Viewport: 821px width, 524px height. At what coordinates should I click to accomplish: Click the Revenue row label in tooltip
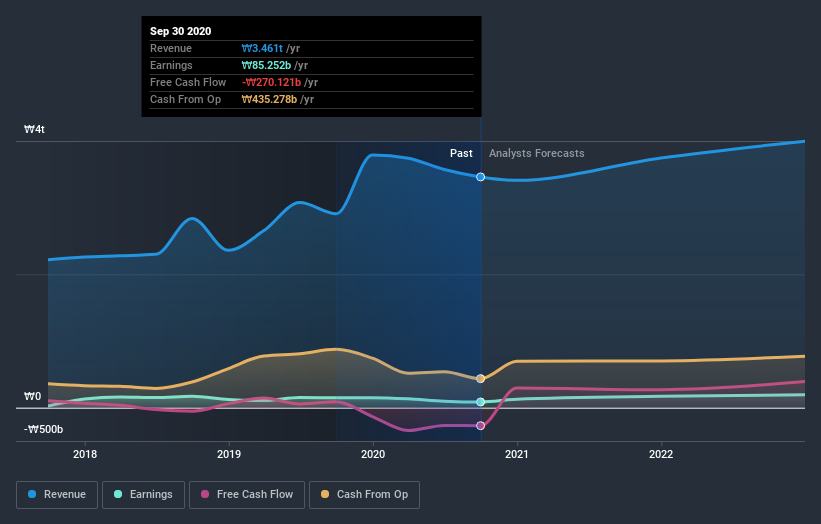[171, 48]
